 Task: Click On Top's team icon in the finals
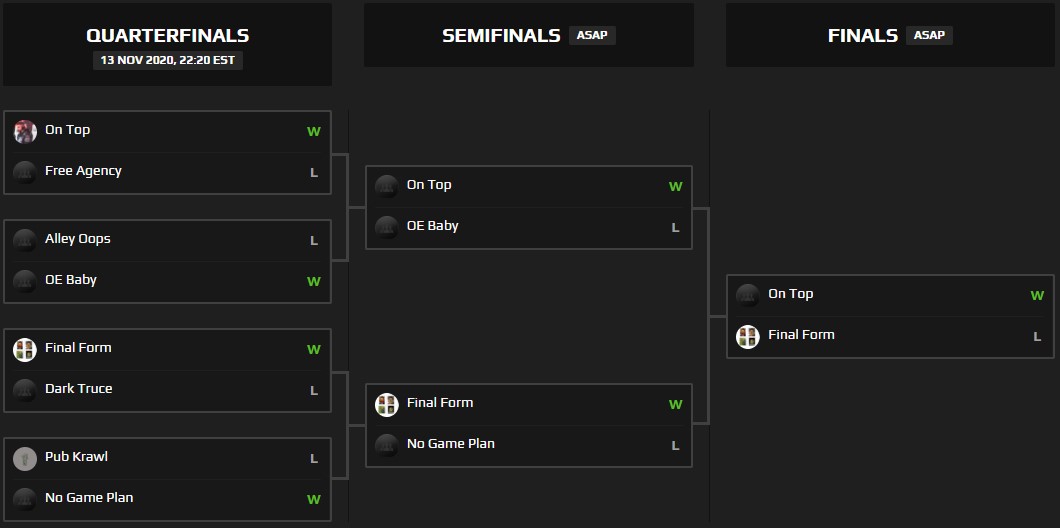pyautogui.click(x=748, y=295)
